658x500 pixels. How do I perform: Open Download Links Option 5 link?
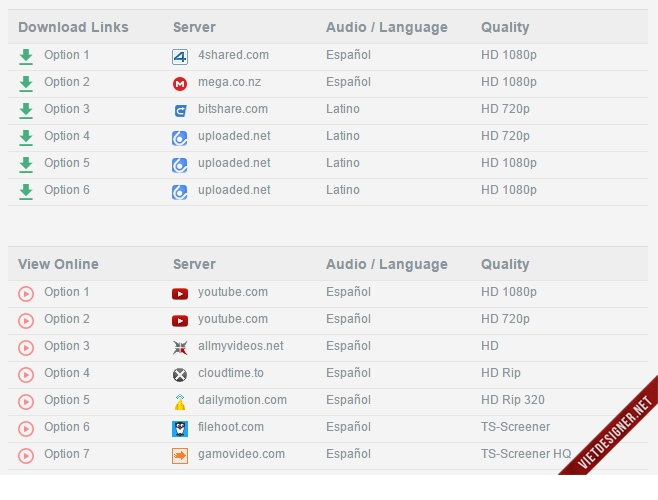tap(67, 163)
